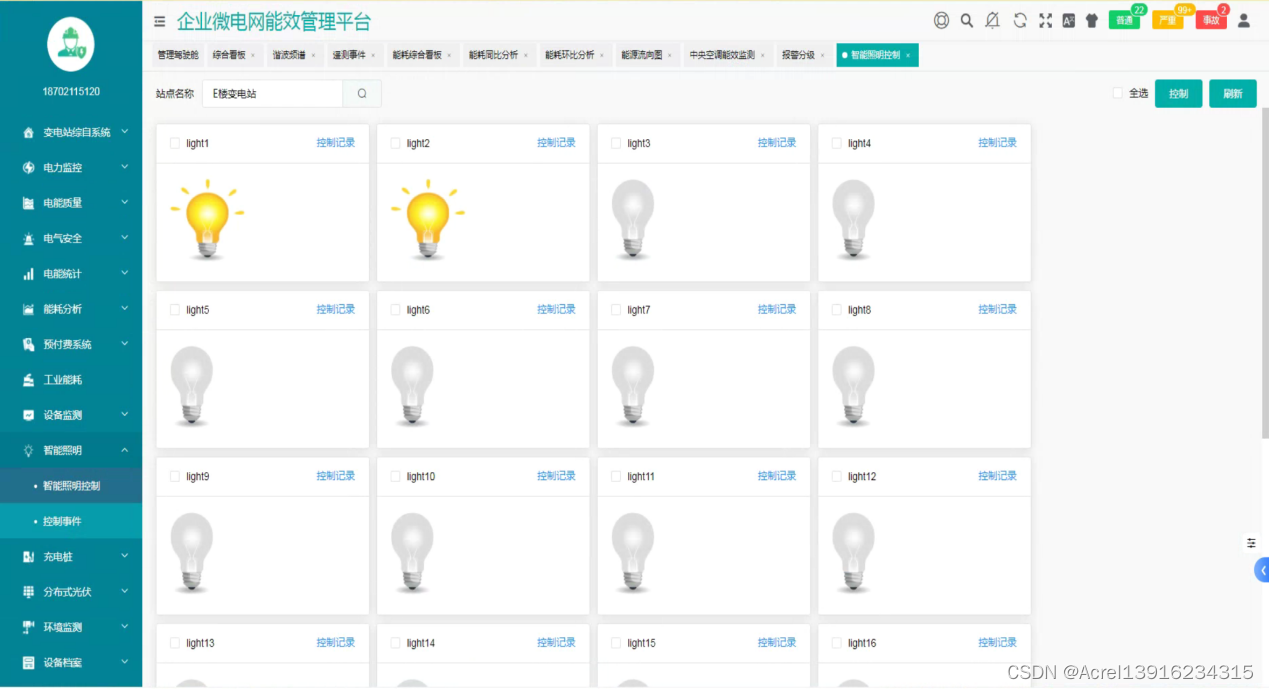Expand the 预付费系统 sidebar menu
Screen dimensions: 1269x689
point(71,345)
